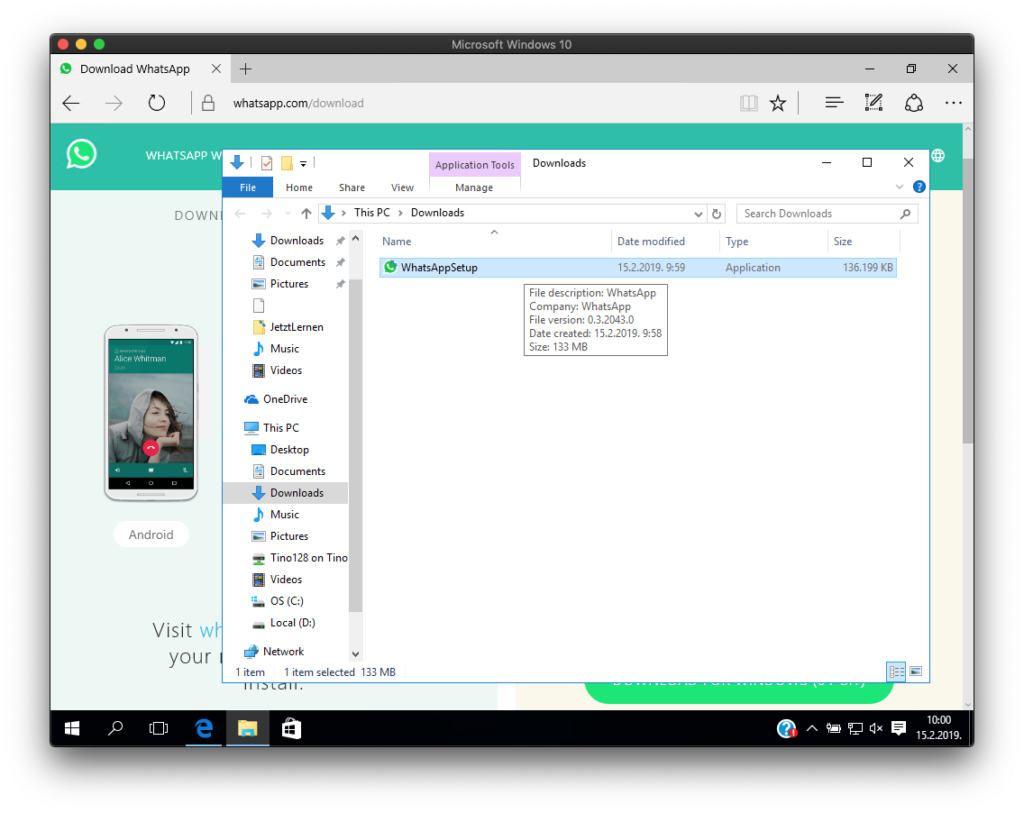Click the Add notes pen icon

point(873,103)
